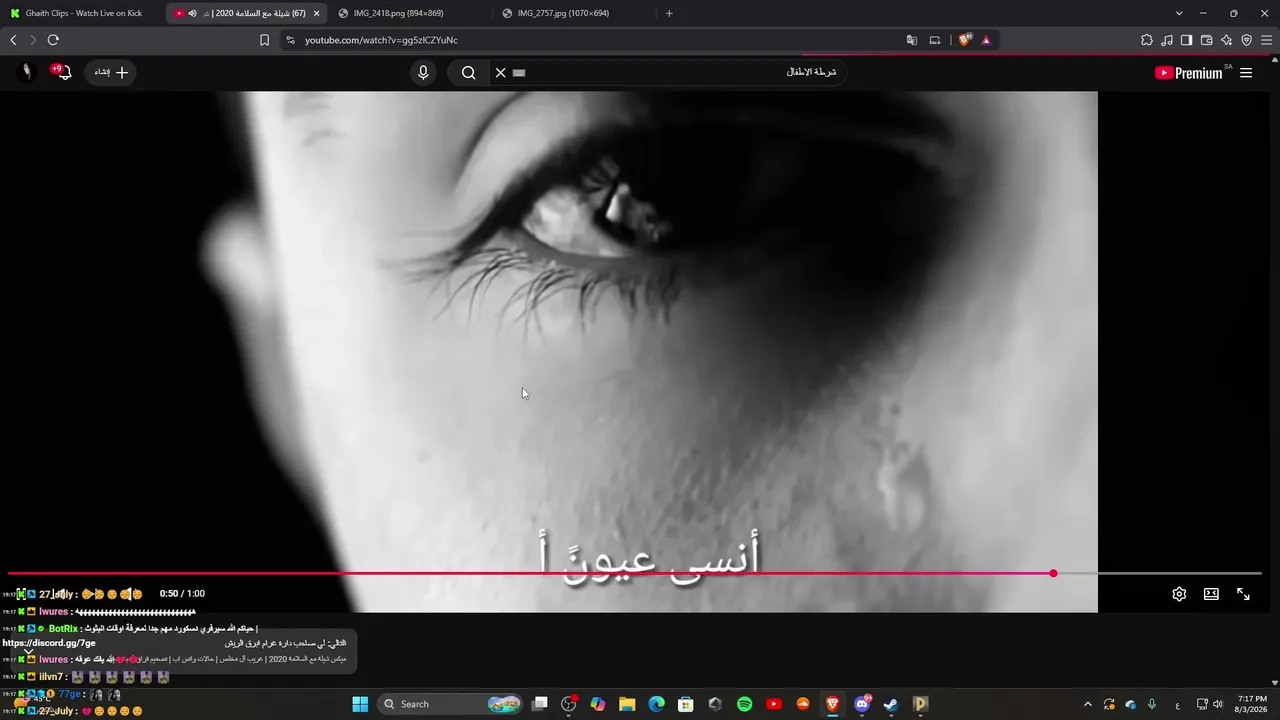Open the discord.gg/7ge link in chat
This screenshot has height=720, width=1280.
[49, 643]
